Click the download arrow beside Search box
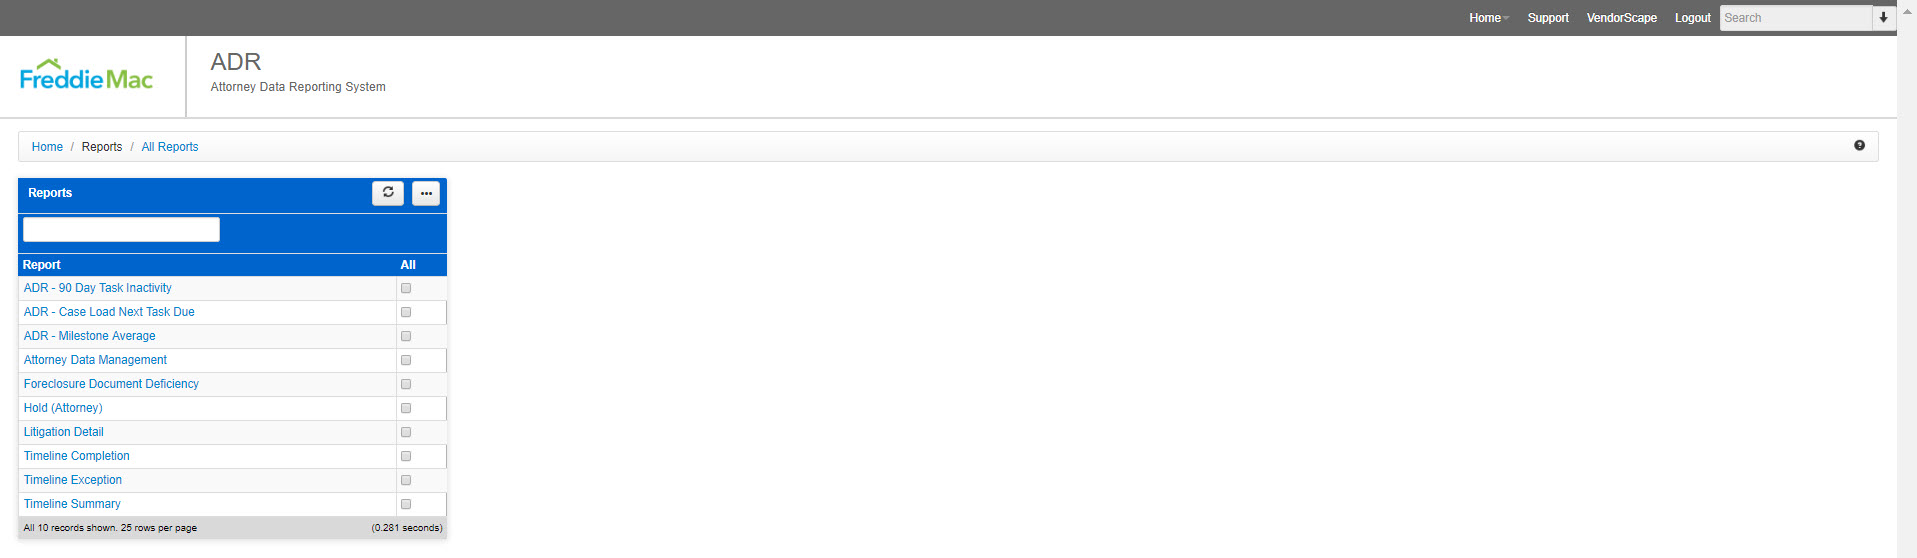The height and width of the screenshot is (558, 1917). pos(1883,18)
